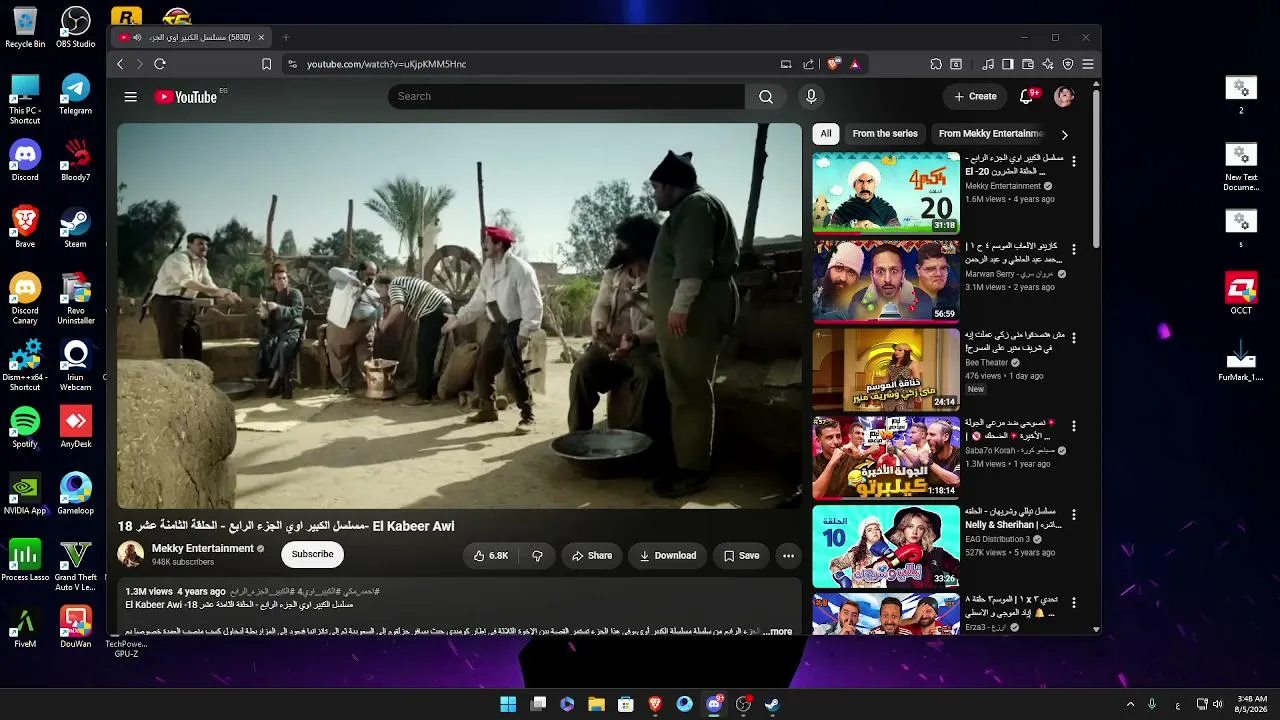
Task: Go back to the previous page
Action: coord(120,64)
